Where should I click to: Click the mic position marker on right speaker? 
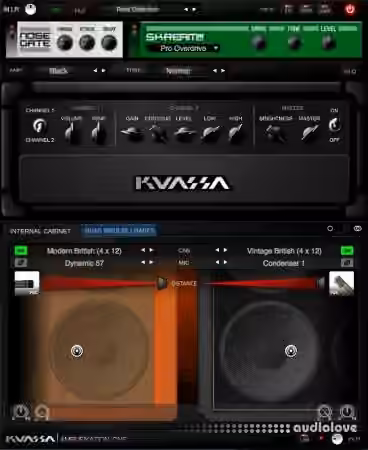point(291,351)
